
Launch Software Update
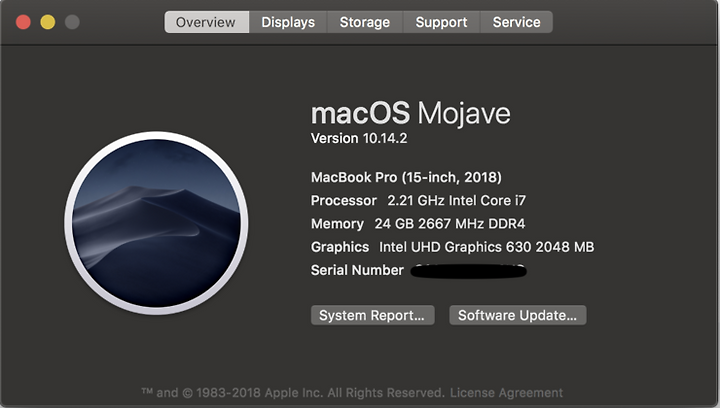[518, 315]
